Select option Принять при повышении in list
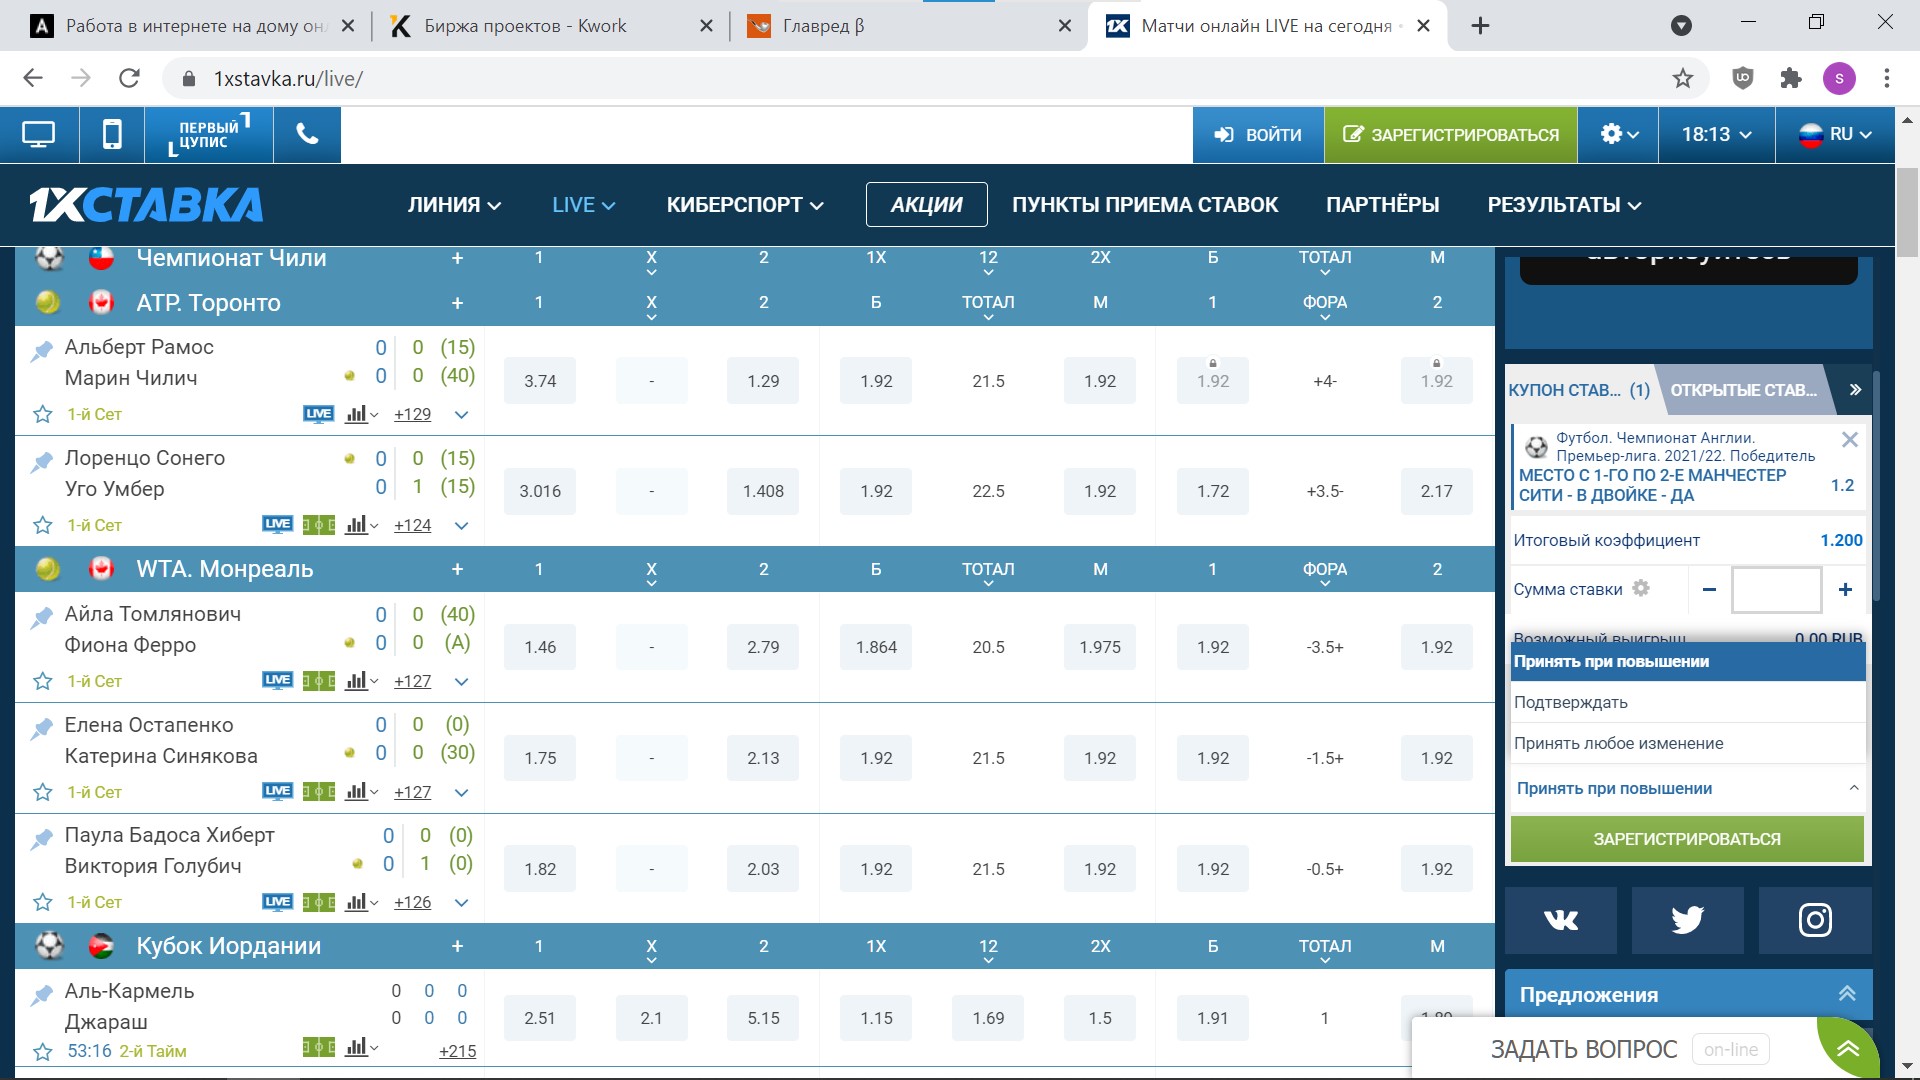The image size is (1920, 1080). click(1687, 661)
